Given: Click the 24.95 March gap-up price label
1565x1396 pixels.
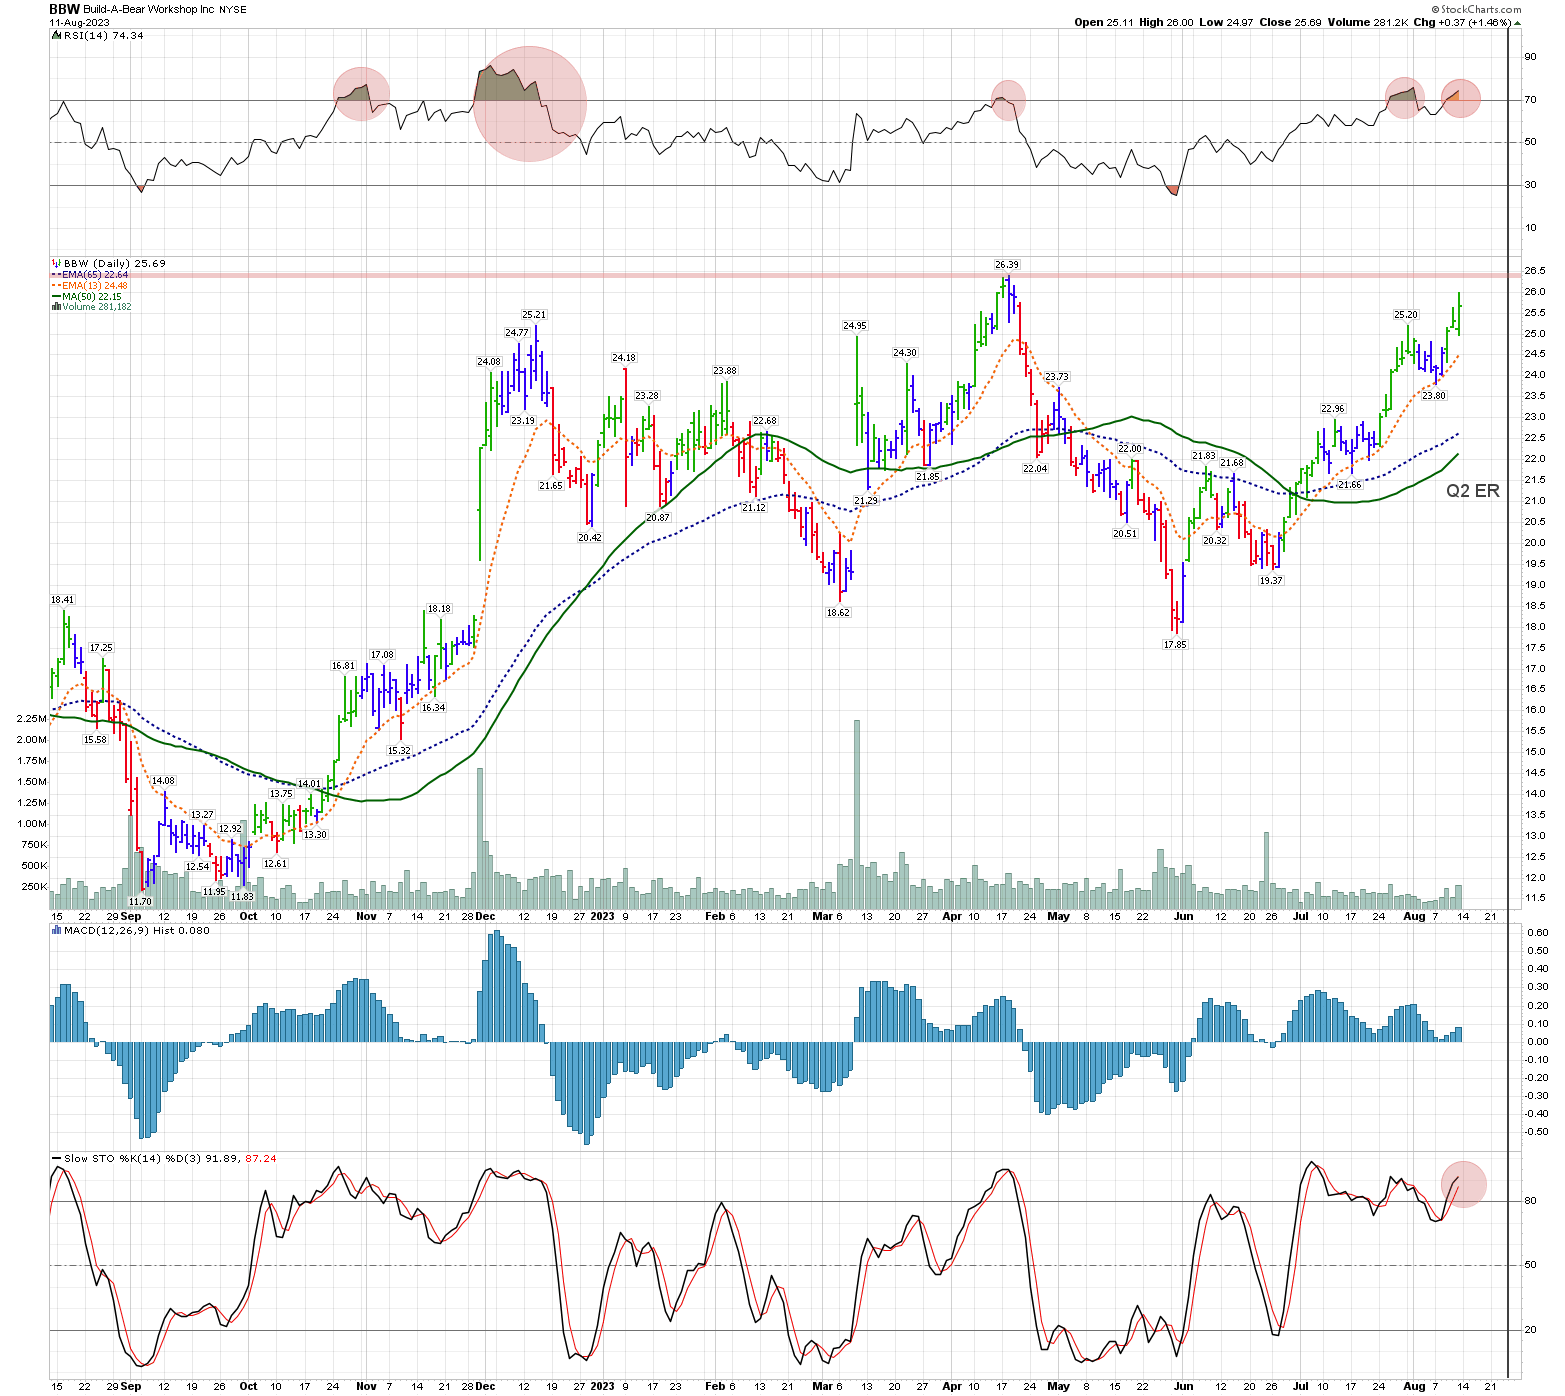Looking at the screenshot, I should click(855, 325).
